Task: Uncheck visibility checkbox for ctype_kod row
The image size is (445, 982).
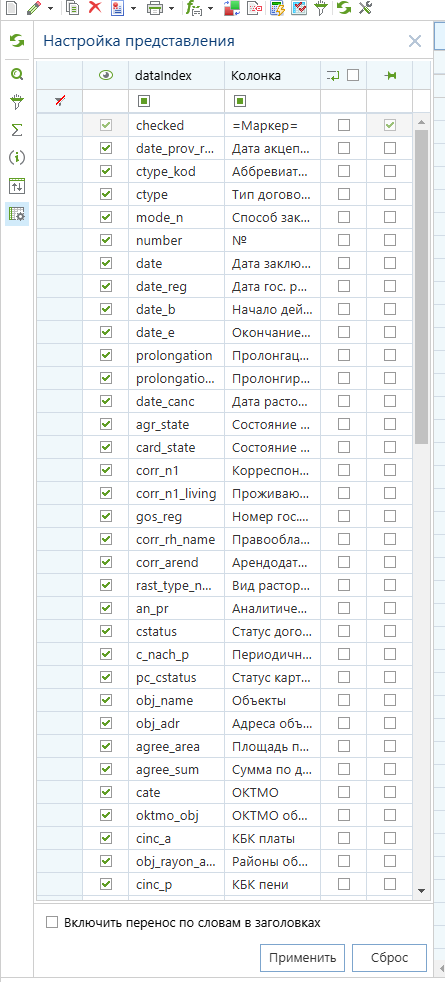Action: tap(106, 171)
